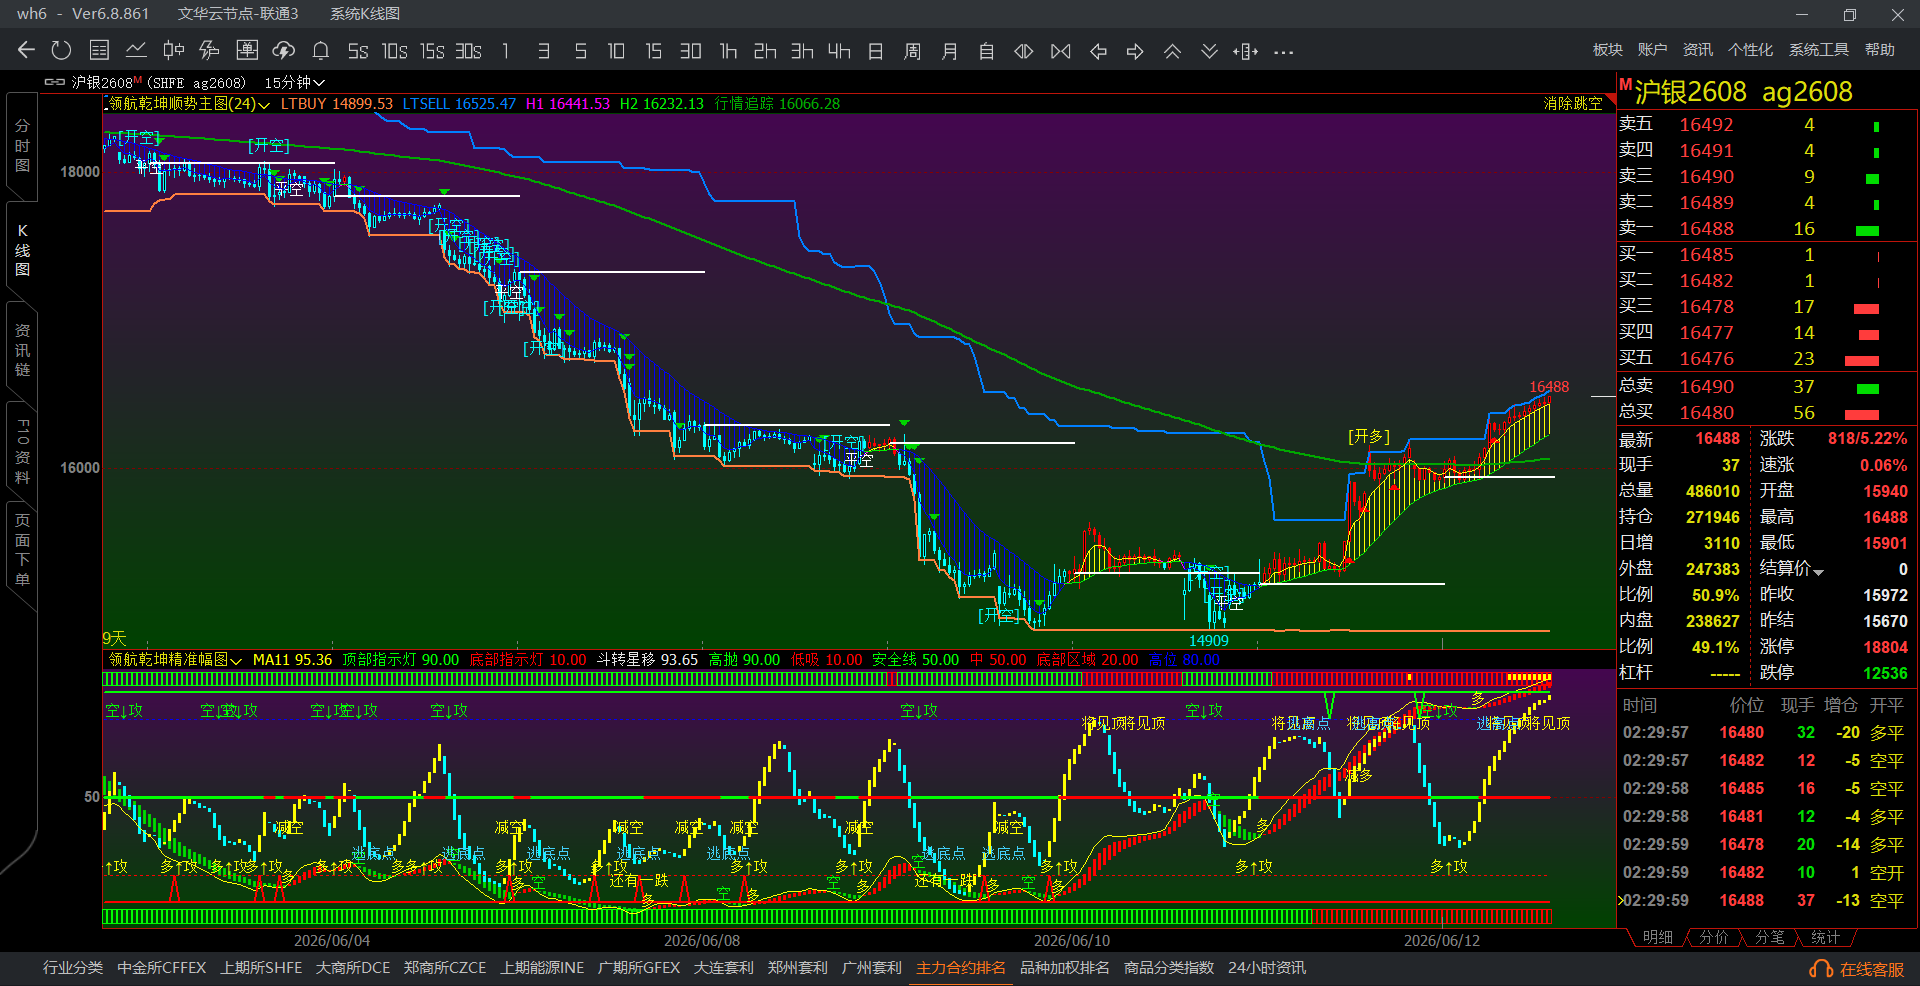Screen dimensions: 1920x986
Task: Open the 上期所SHFE exchange list
Action: tap(261, 968)
